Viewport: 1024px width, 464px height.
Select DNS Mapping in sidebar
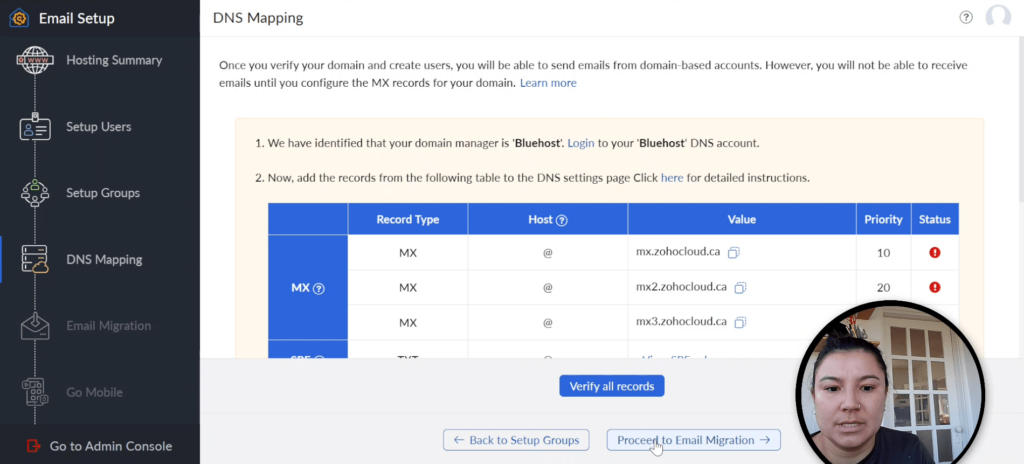[x=104, y=259]
